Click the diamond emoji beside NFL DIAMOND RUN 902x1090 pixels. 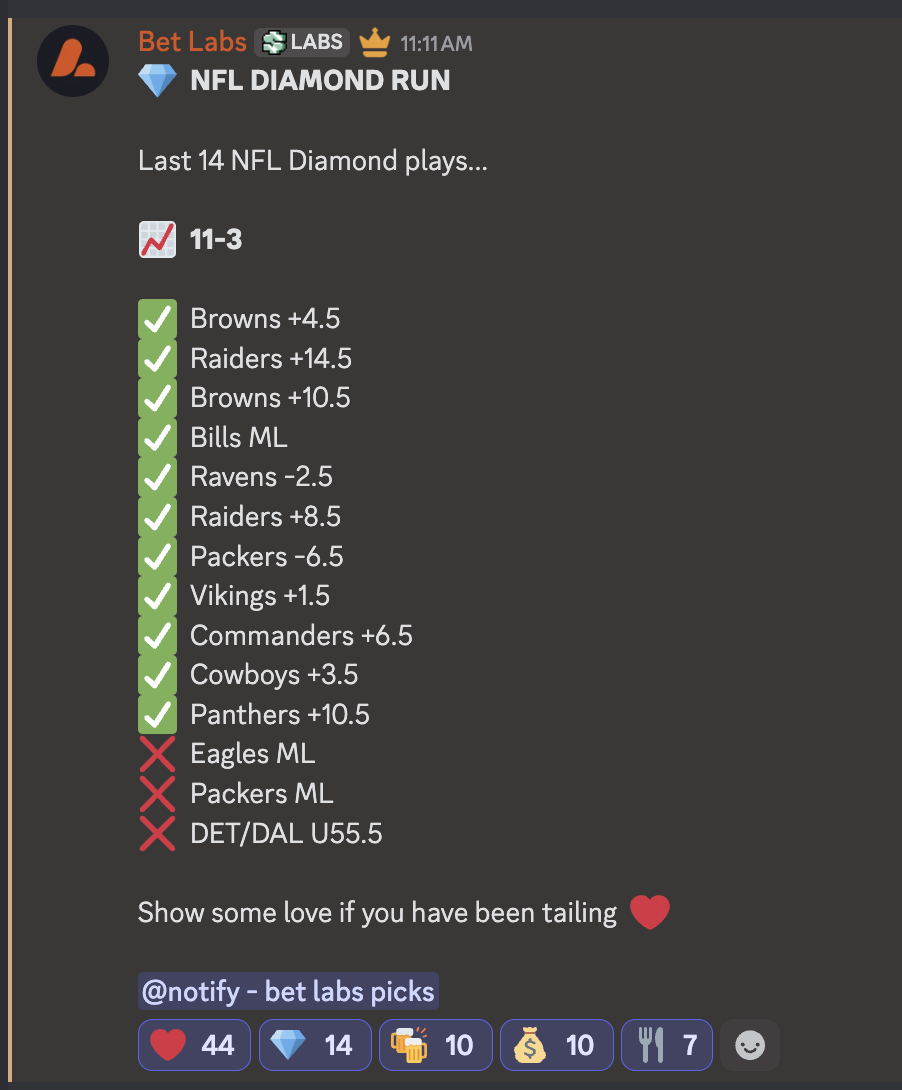[157, 81]
